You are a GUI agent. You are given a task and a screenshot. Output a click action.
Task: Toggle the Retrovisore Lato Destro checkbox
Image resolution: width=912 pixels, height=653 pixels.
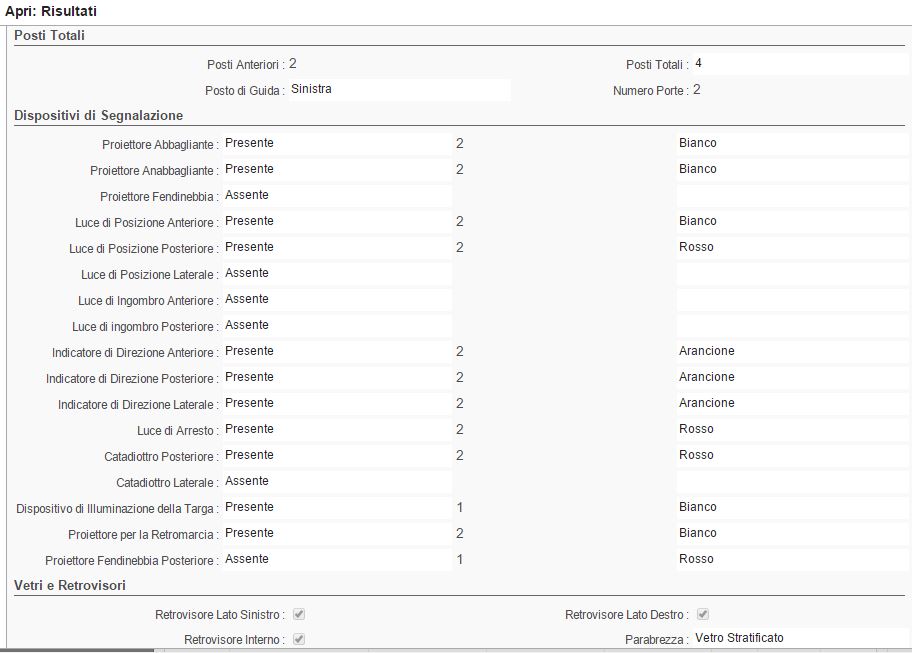[x=703, y=614]
